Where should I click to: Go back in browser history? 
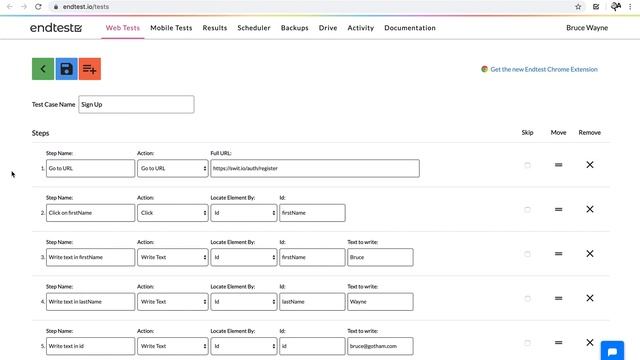9,7
